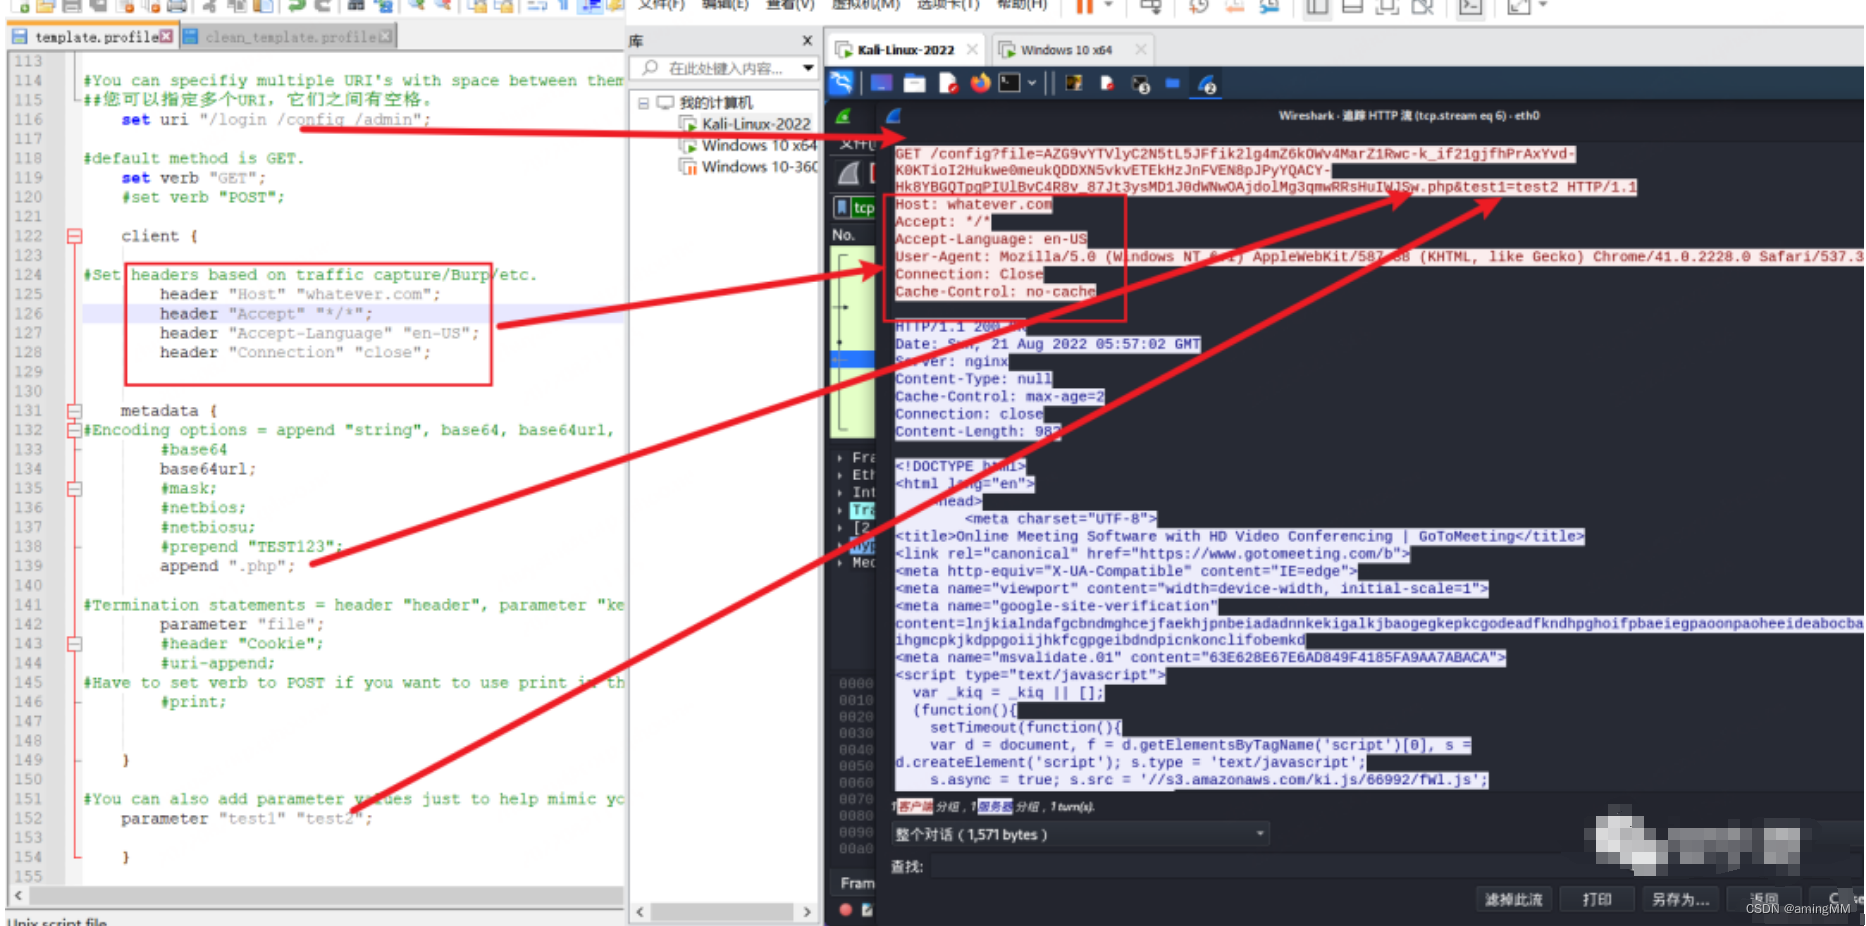Screen dimensions: 1866x926
Task: Click the 另存为... button
Action: click(1680, 899)
